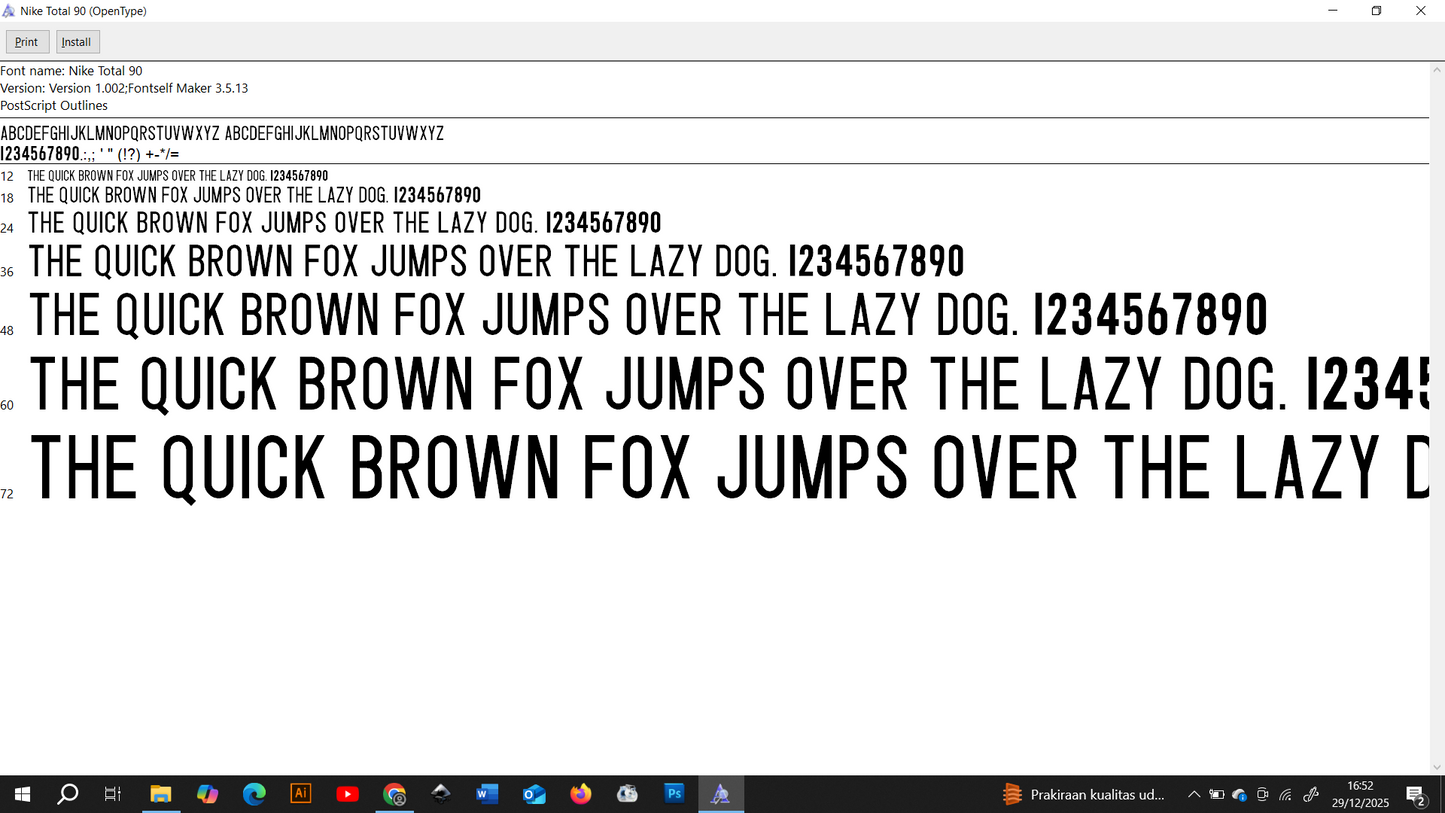This screenshot has width=1445, height=813.
Task: Launch Microsoft Word from the taskbar
Action: [488, 795]
